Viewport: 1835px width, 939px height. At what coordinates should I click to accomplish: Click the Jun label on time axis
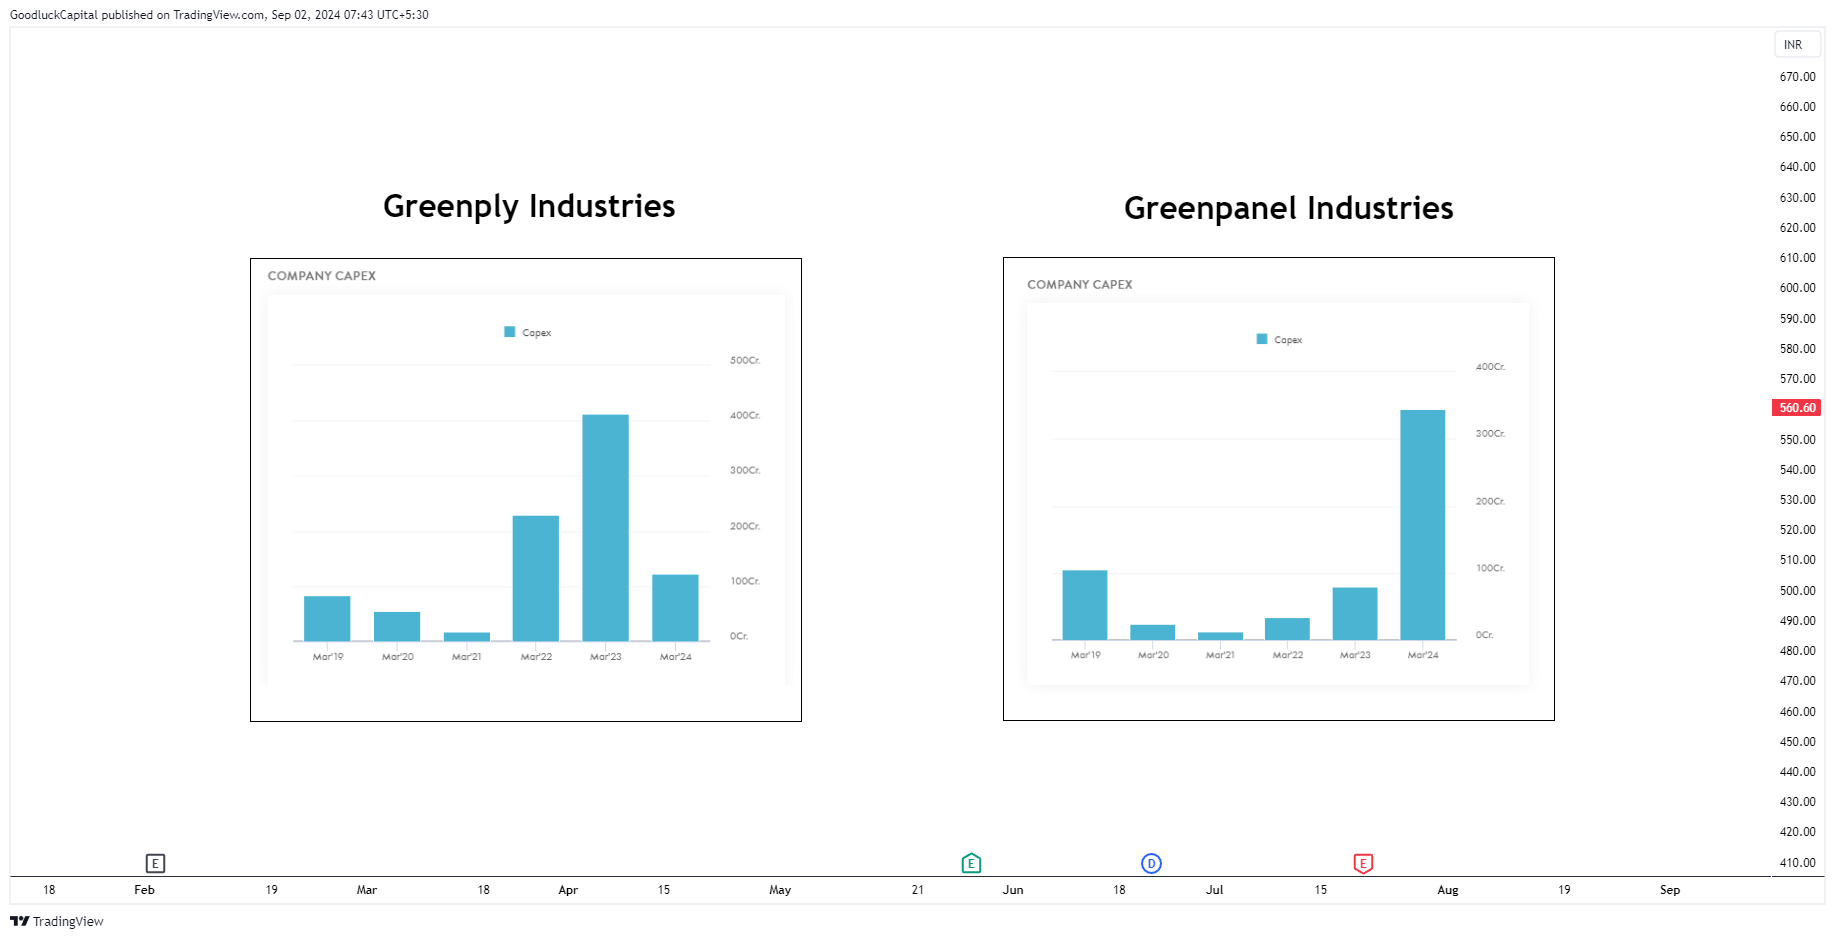[x=1013, y=890]
